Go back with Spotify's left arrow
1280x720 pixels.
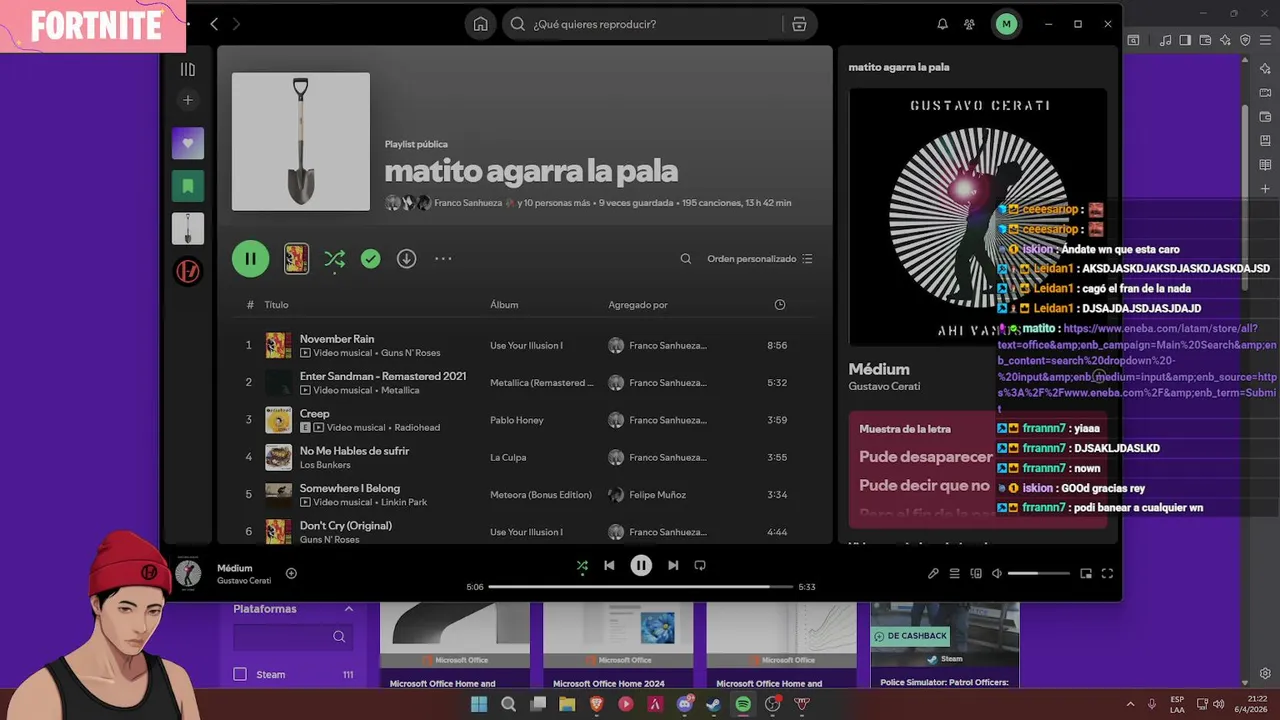coord(214,24)
